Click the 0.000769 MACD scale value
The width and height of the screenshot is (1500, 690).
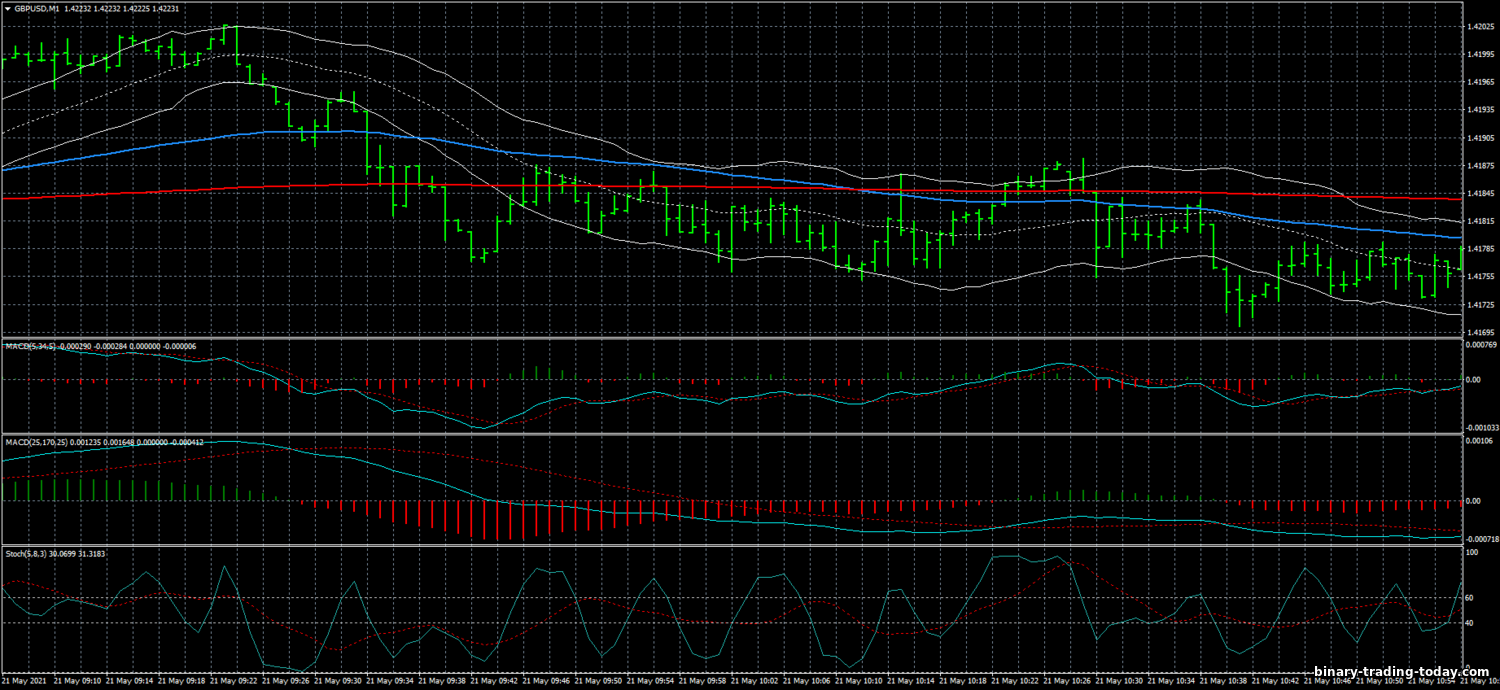pyautogui.click(x=1481, y=345)
